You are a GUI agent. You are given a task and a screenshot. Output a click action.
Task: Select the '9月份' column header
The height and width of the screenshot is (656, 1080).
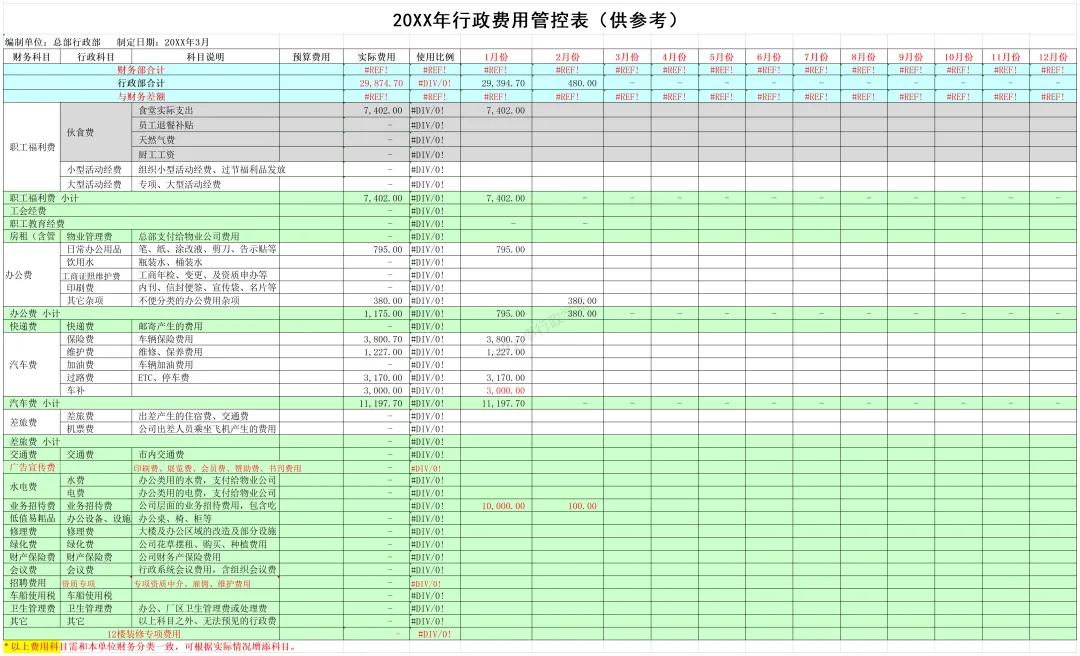coord(911,57)
